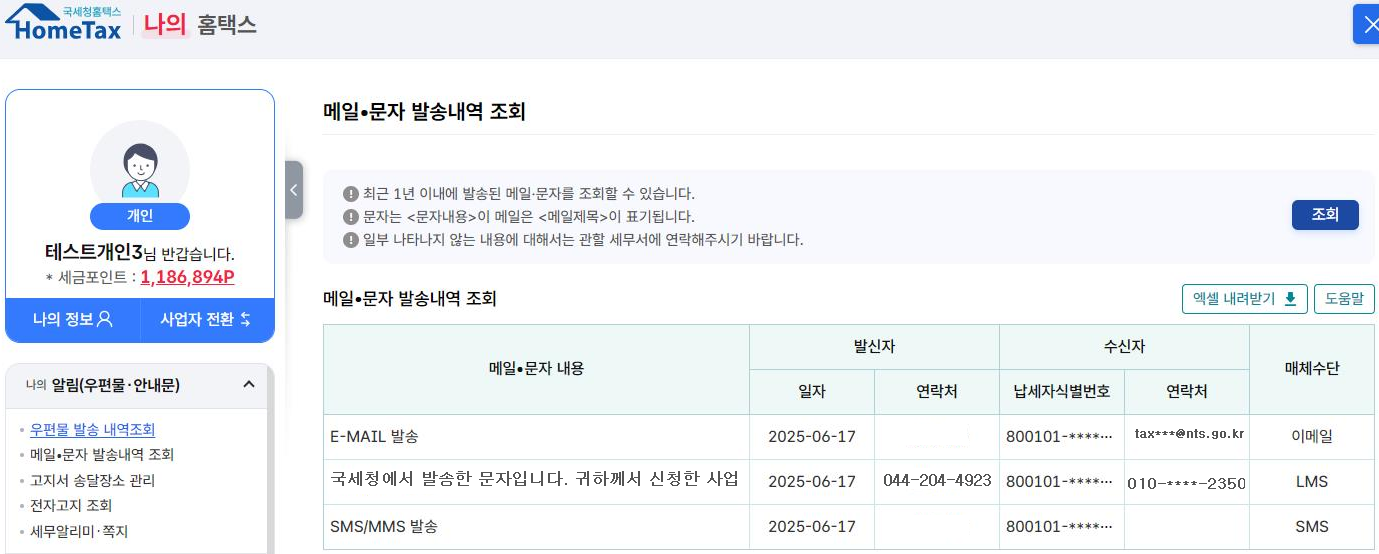Go to 고지서 송달장소 관리

(92, 480)
